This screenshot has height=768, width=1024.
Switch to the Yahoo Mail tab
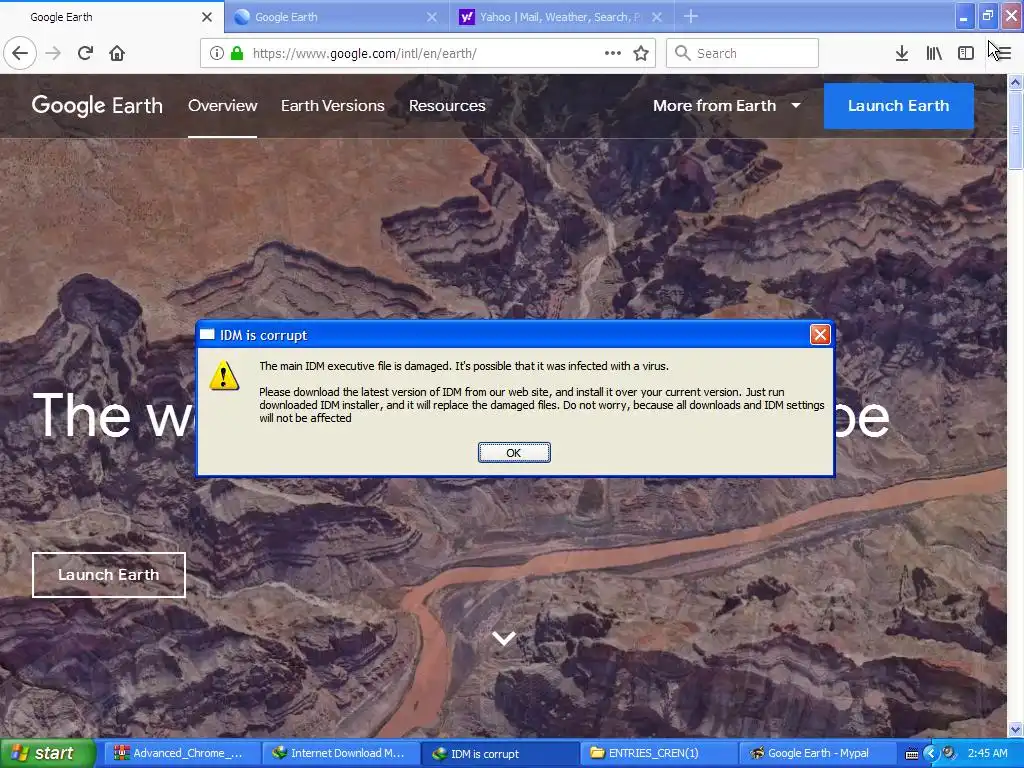(x=561, y=17)
